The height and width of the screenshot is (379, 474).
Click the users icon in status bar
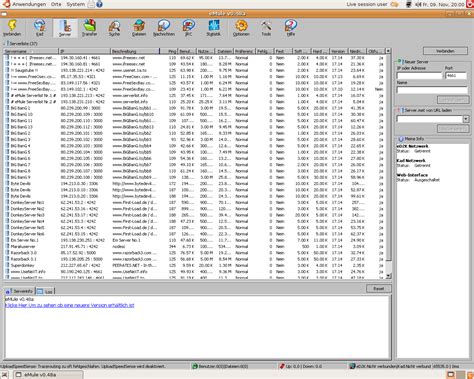coord(195,366)
